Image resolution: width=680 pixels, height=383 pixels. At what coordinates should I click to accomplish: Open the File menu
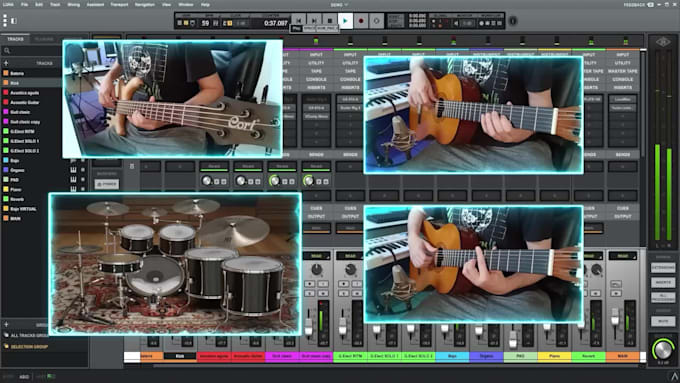coord(25,5)
